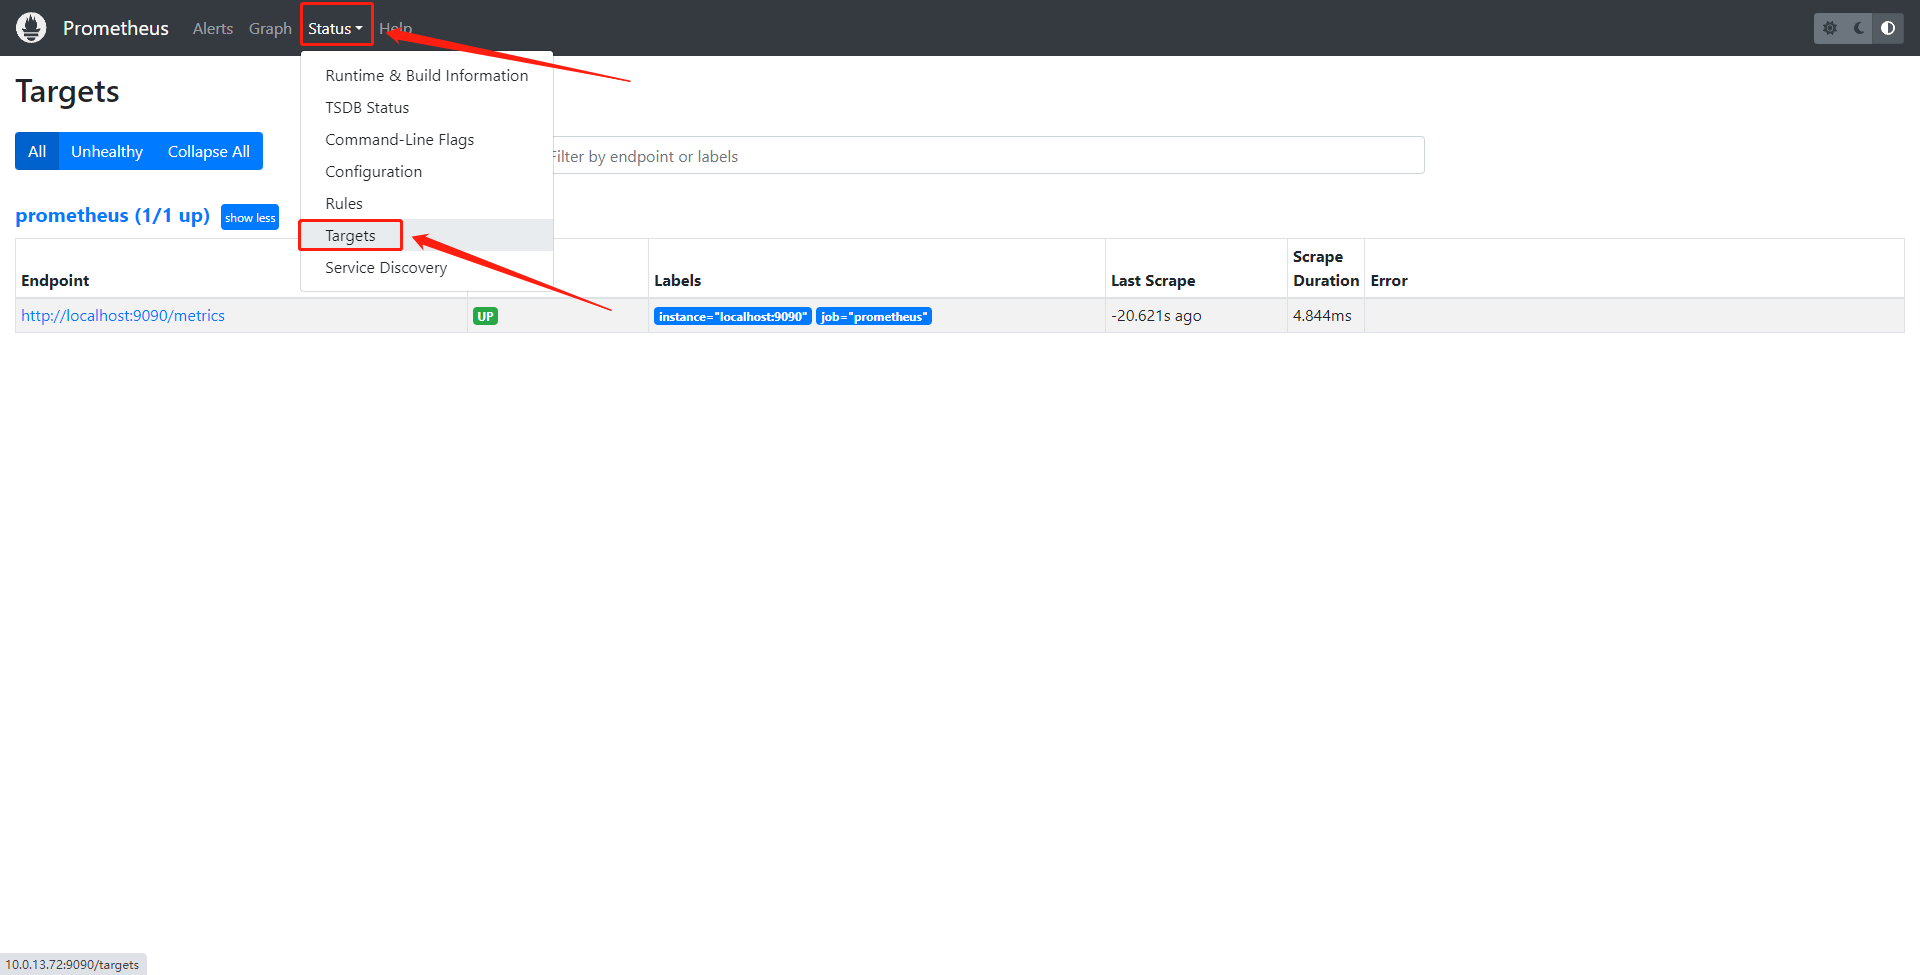This screenshot has width=1920, height=975.
Task: Select Command-Line Flags menu entry
Action: (427, 139)
